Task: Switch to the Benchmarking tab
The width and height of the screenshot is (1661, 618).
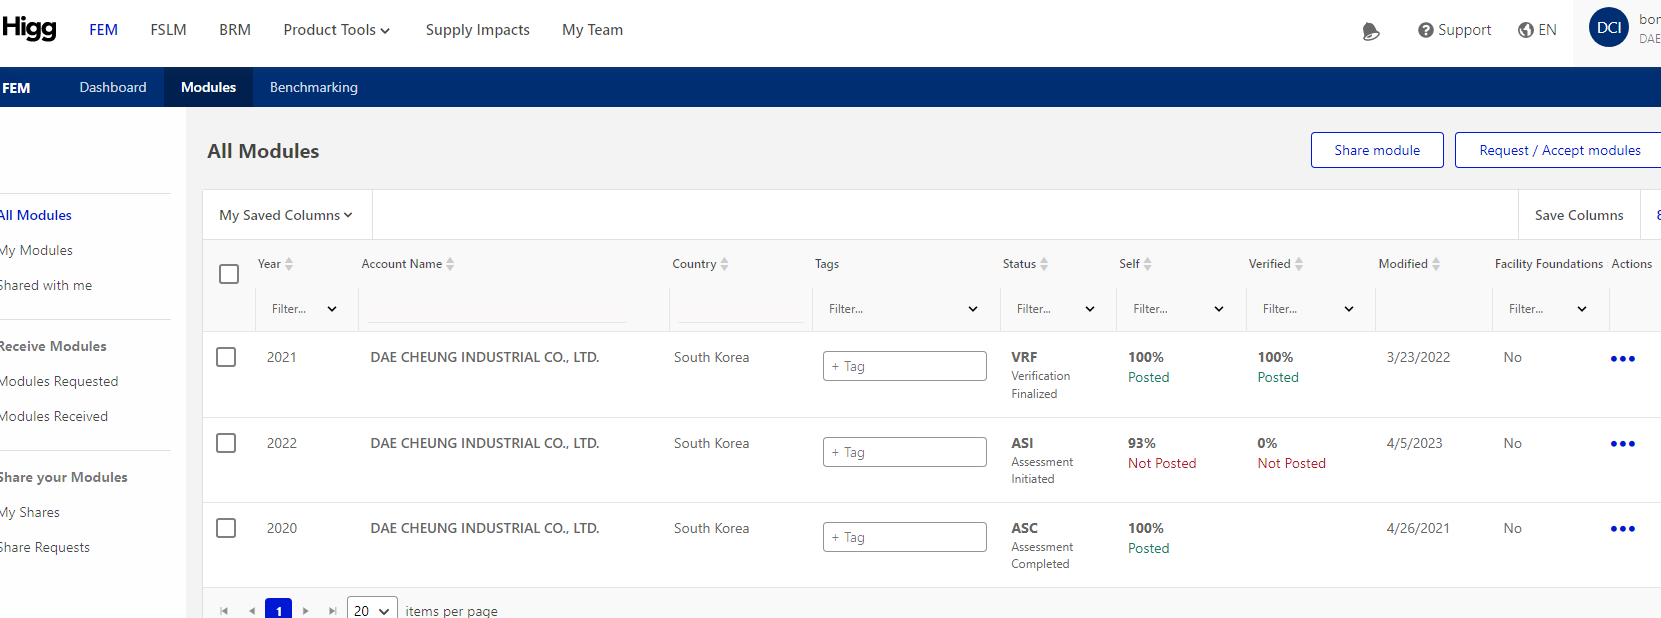Action: (x=313, y=87)
